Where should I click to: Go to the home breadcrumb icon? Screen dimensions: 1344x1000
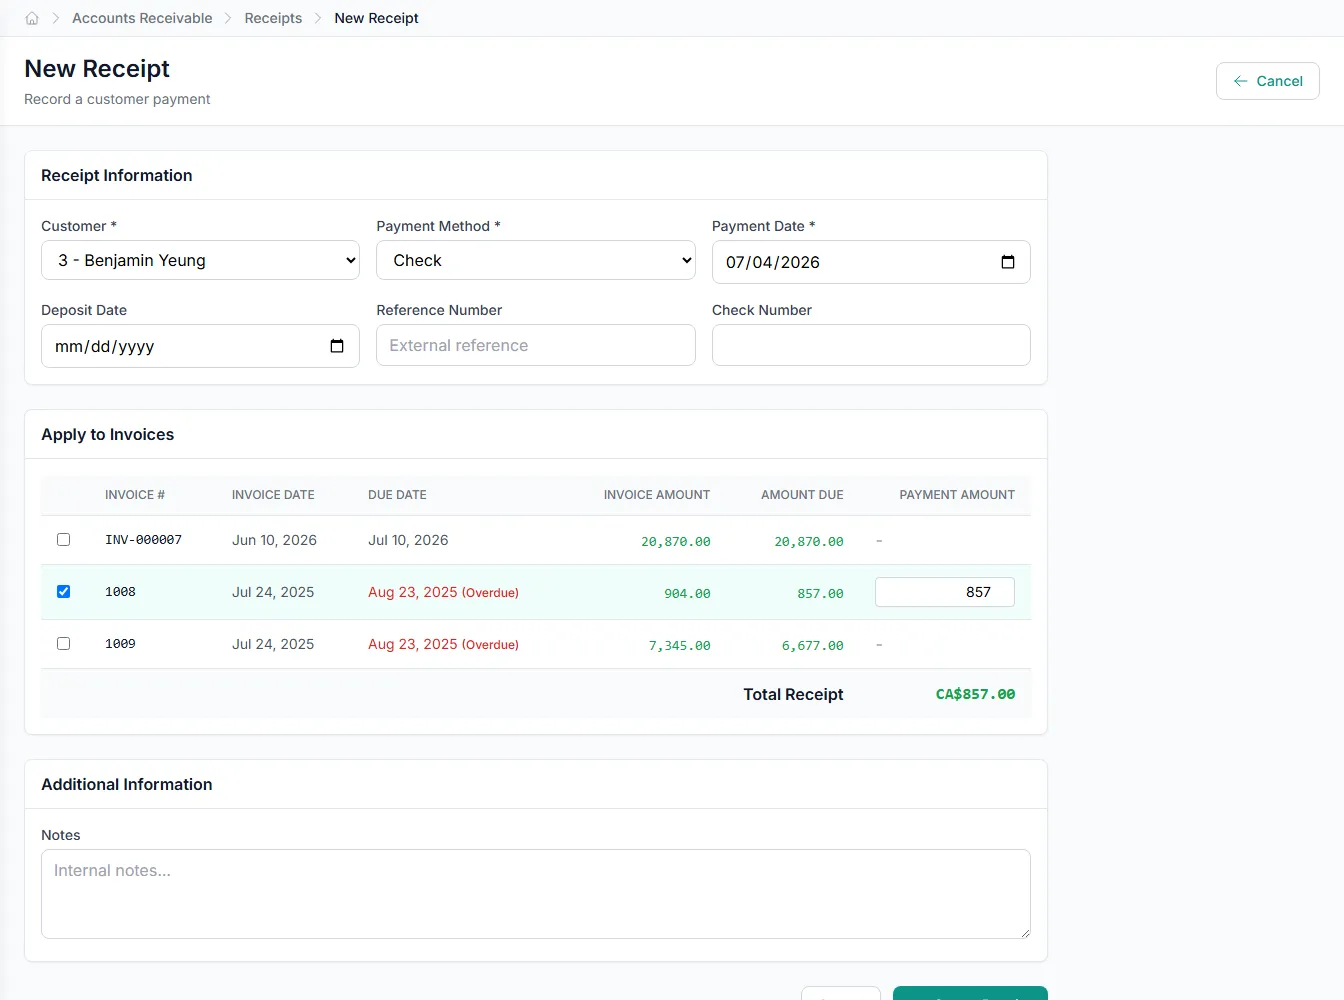[x=32, y=18]
